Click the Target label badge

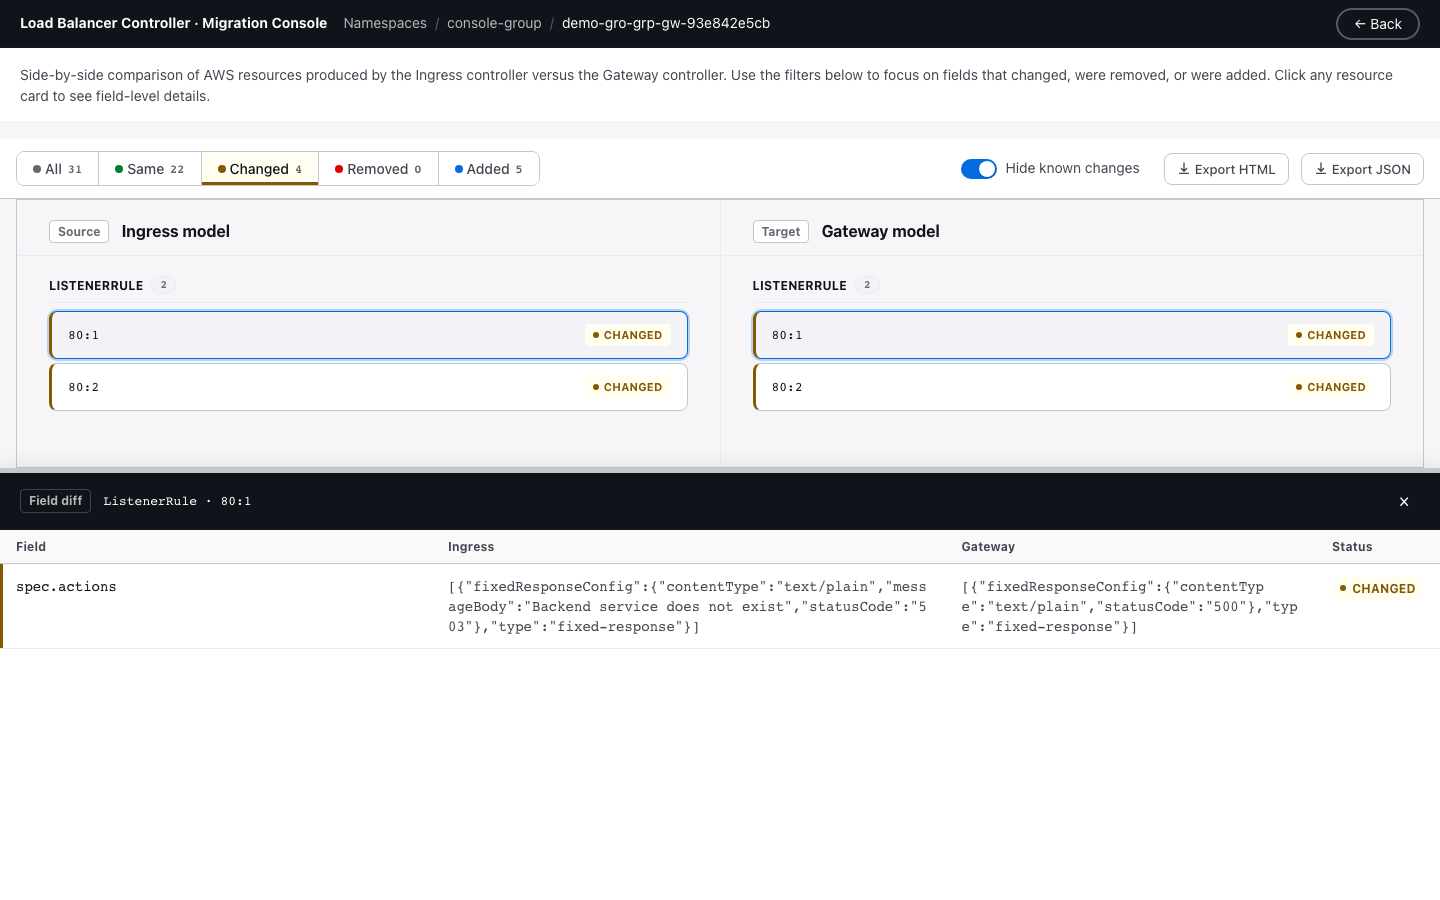(x=781, y=231)
